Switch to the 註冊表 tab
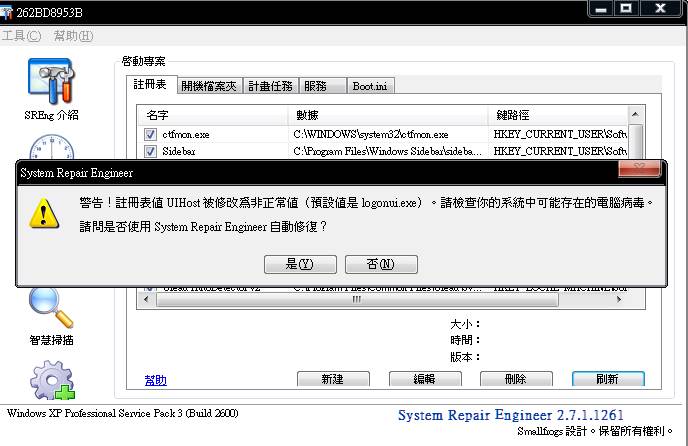The image size is (688, 446). click(x=151, y=84)
